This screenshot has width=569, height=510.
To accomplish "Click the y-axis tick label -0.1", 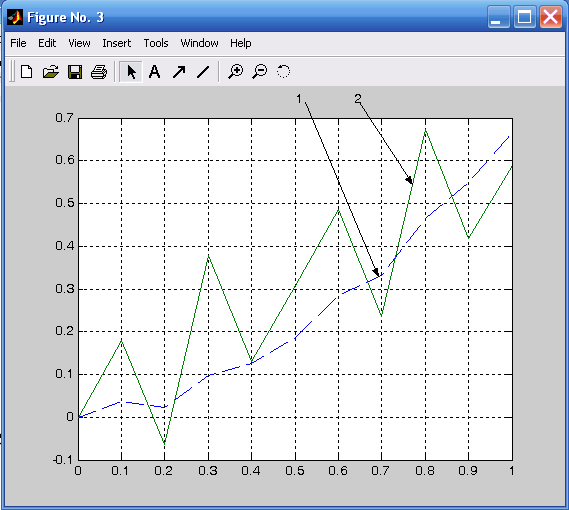I will [63, 460].
